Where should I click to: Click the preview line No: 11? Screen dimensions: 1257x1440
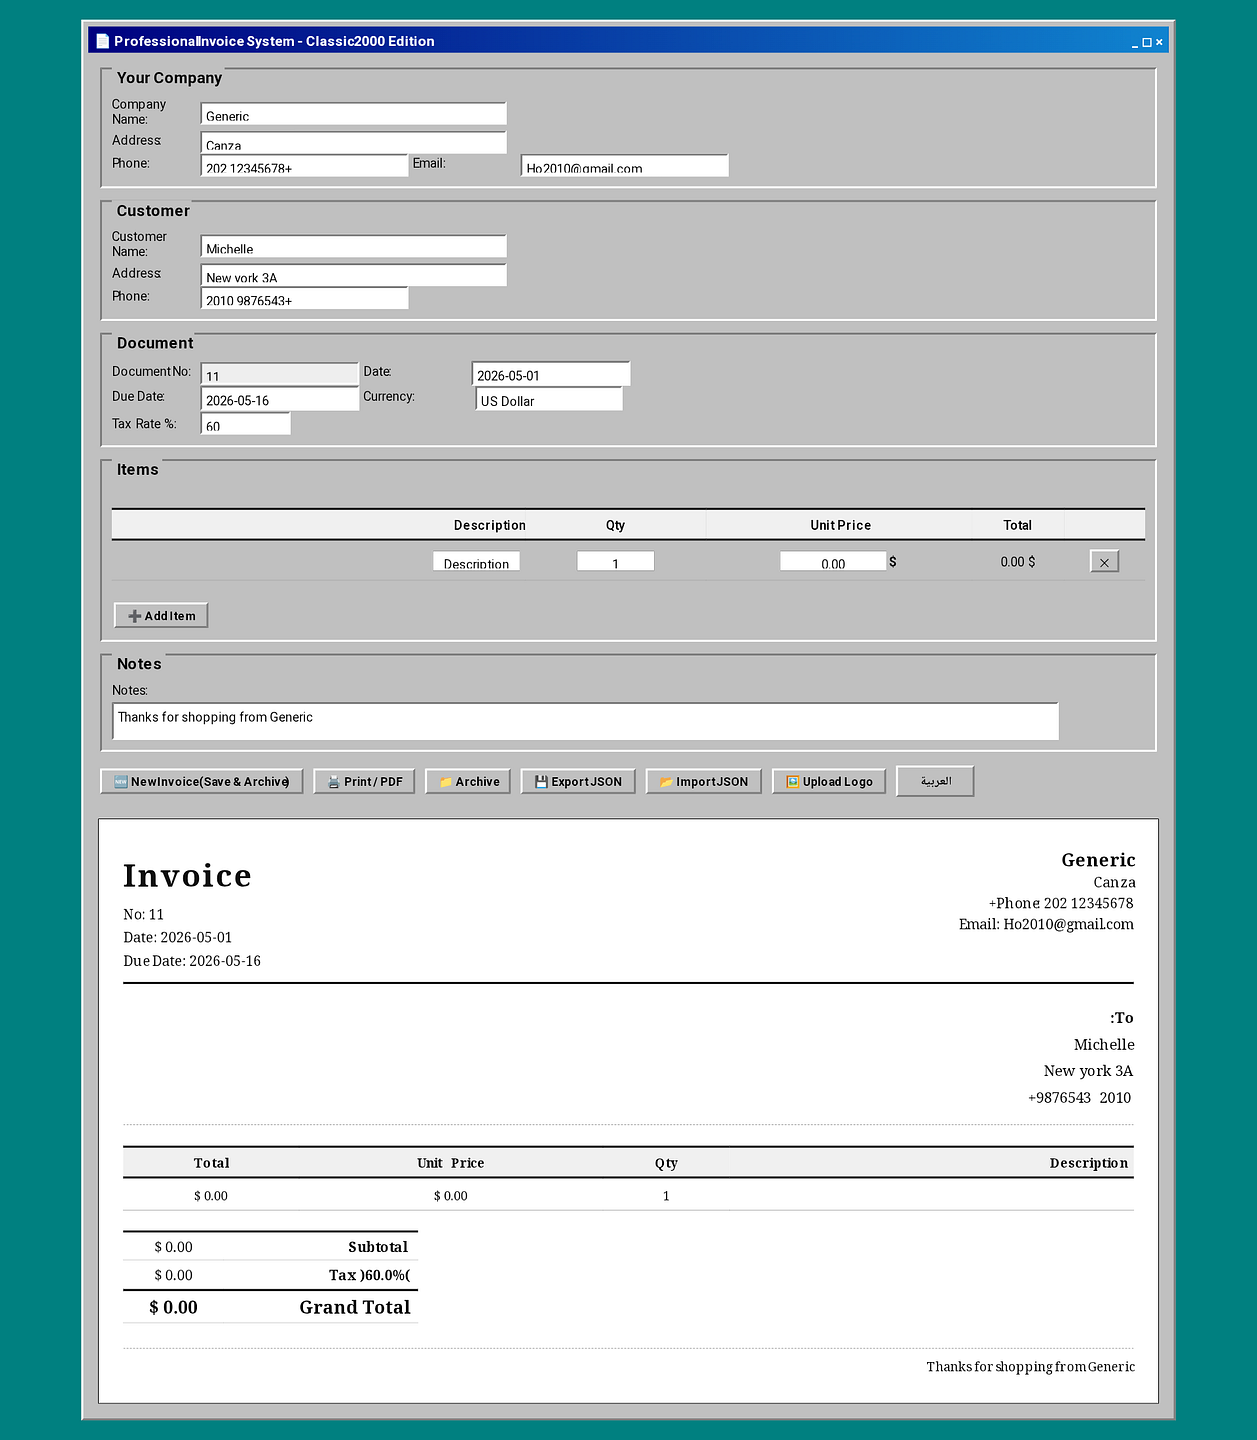[x=143, y=915]
